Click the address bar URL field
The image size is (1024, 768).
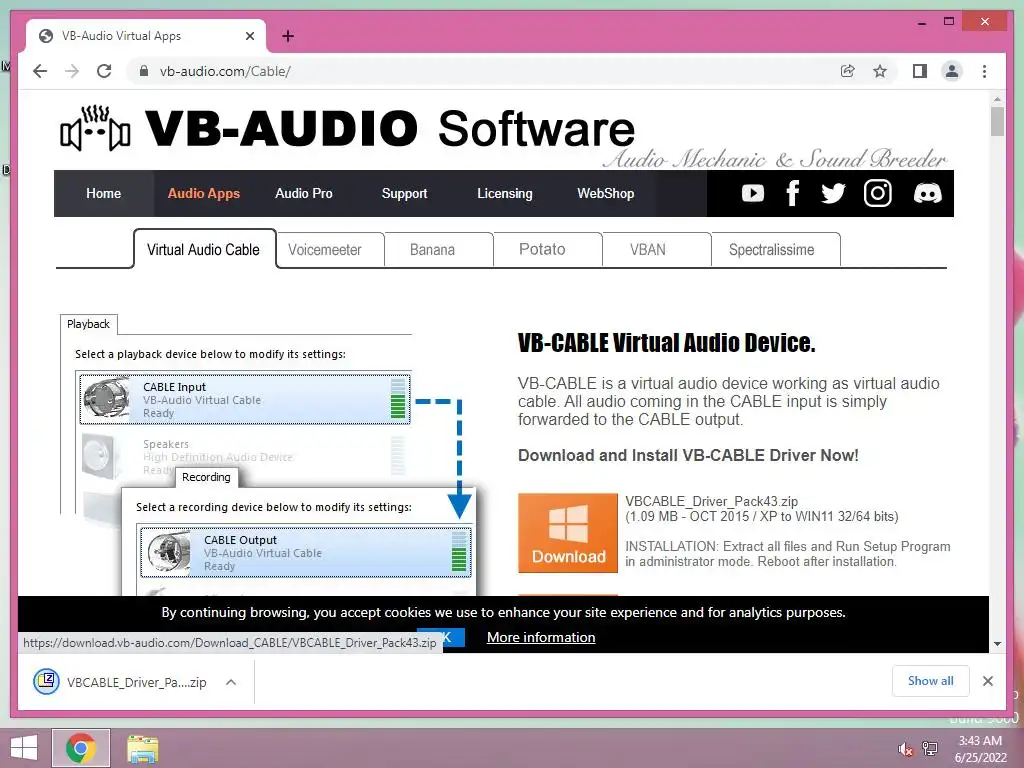point(483,71)
